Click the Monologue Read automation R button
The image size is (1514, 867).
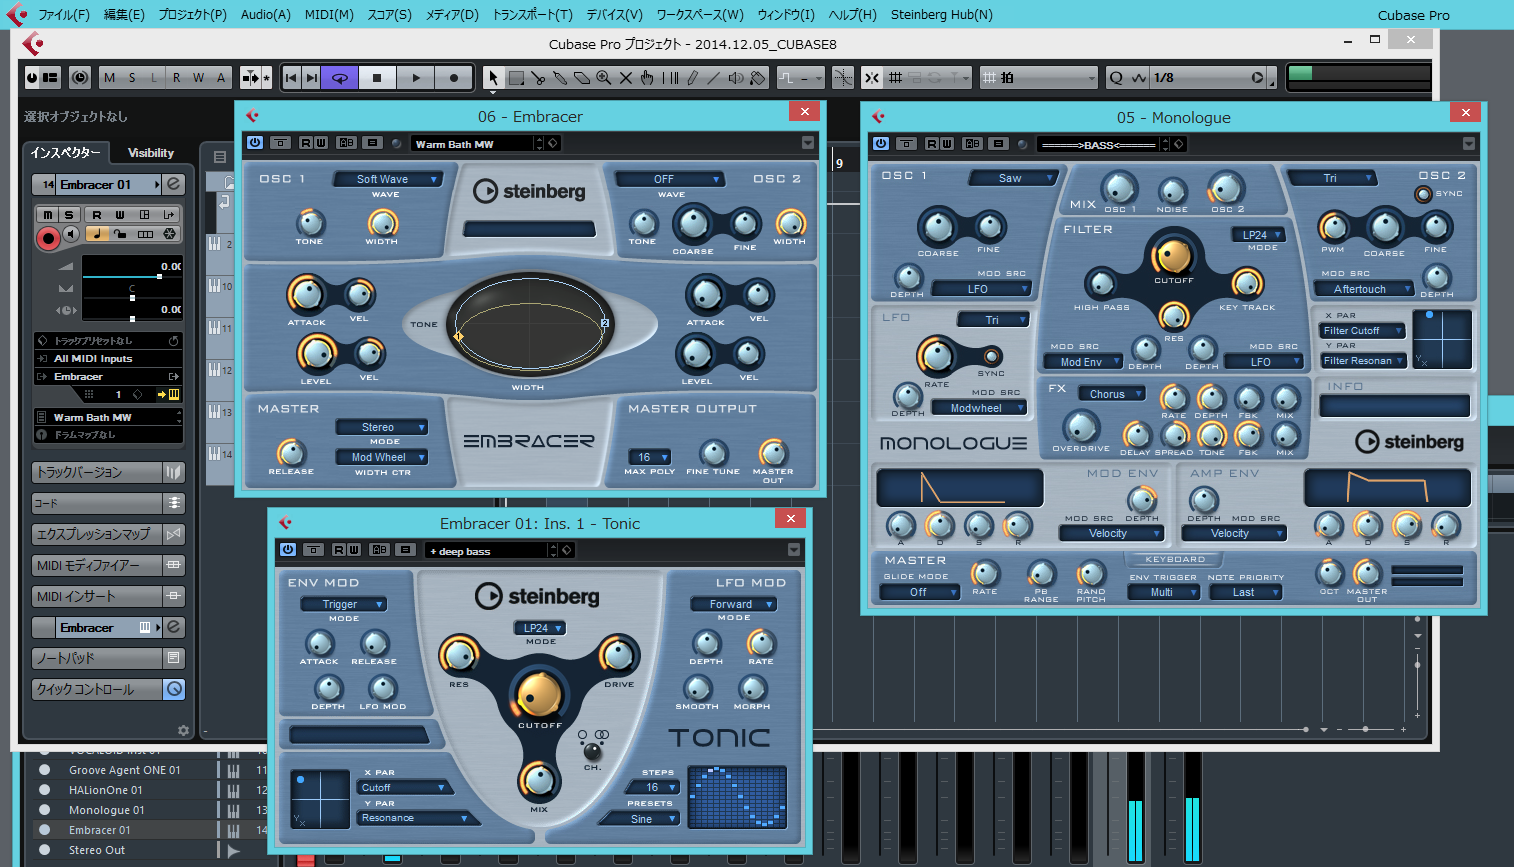point(932,144)
